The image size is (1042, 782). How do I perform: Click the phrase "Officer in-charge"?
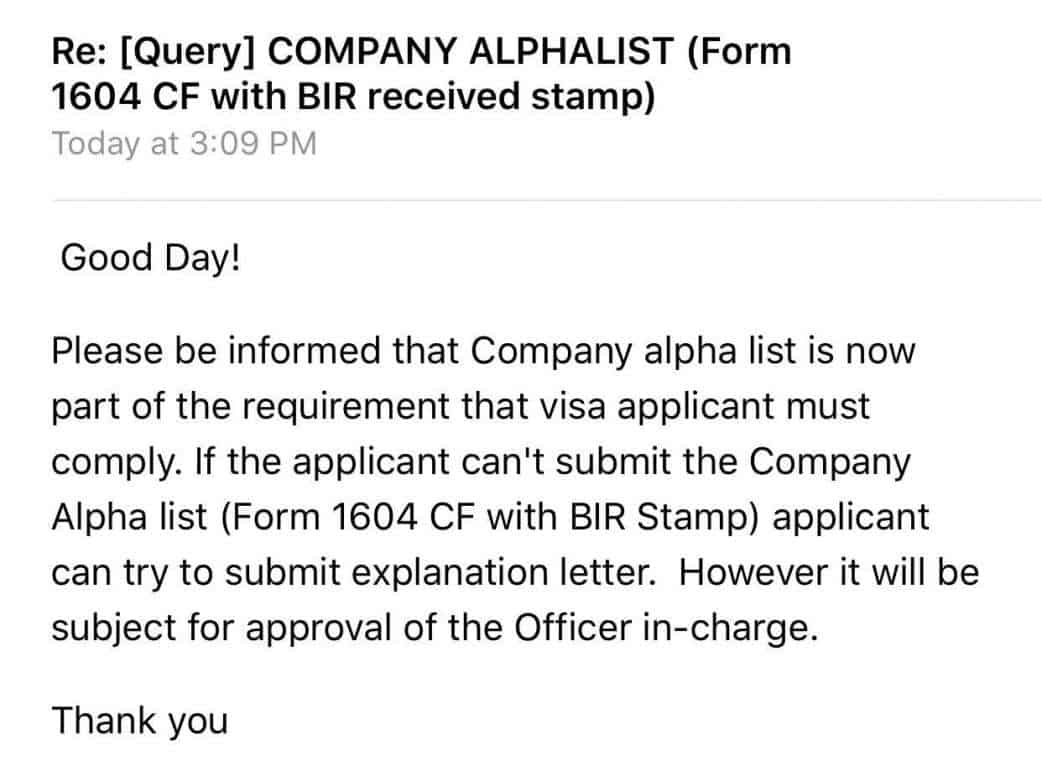tap(672, 628)
